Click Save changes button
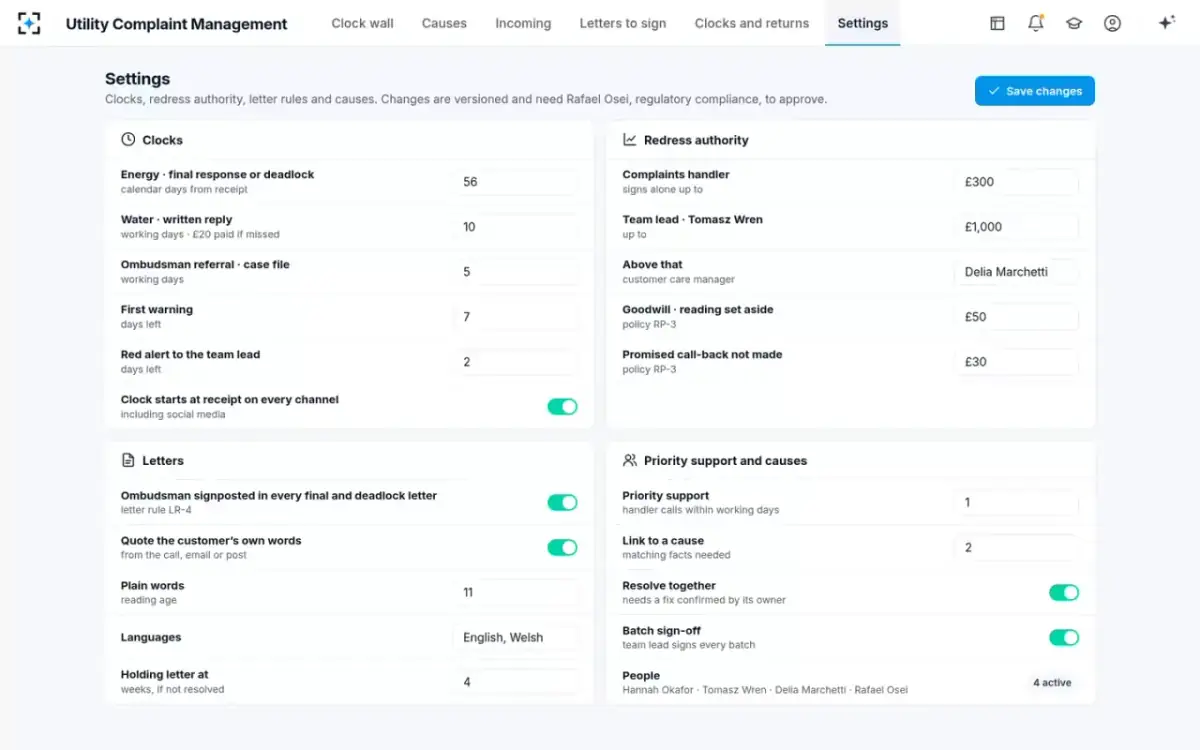The image size is (1200, 750). coord(1035,91)
